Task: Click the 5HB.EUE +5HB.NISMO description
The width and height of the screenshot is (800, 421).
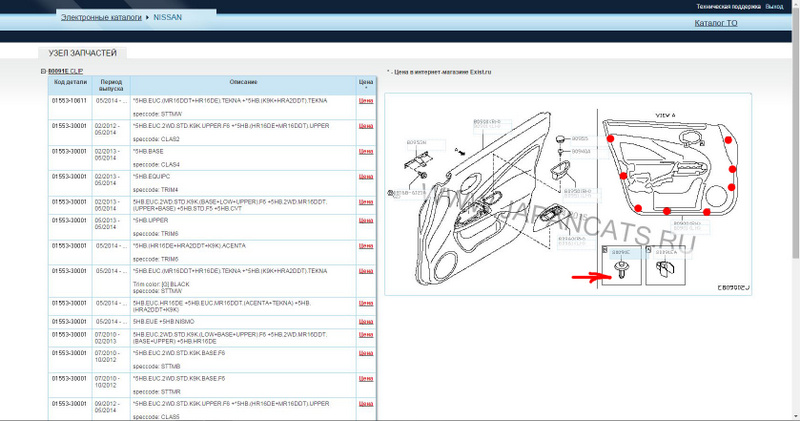Action: pyautogui.click(x=164, y=322)
